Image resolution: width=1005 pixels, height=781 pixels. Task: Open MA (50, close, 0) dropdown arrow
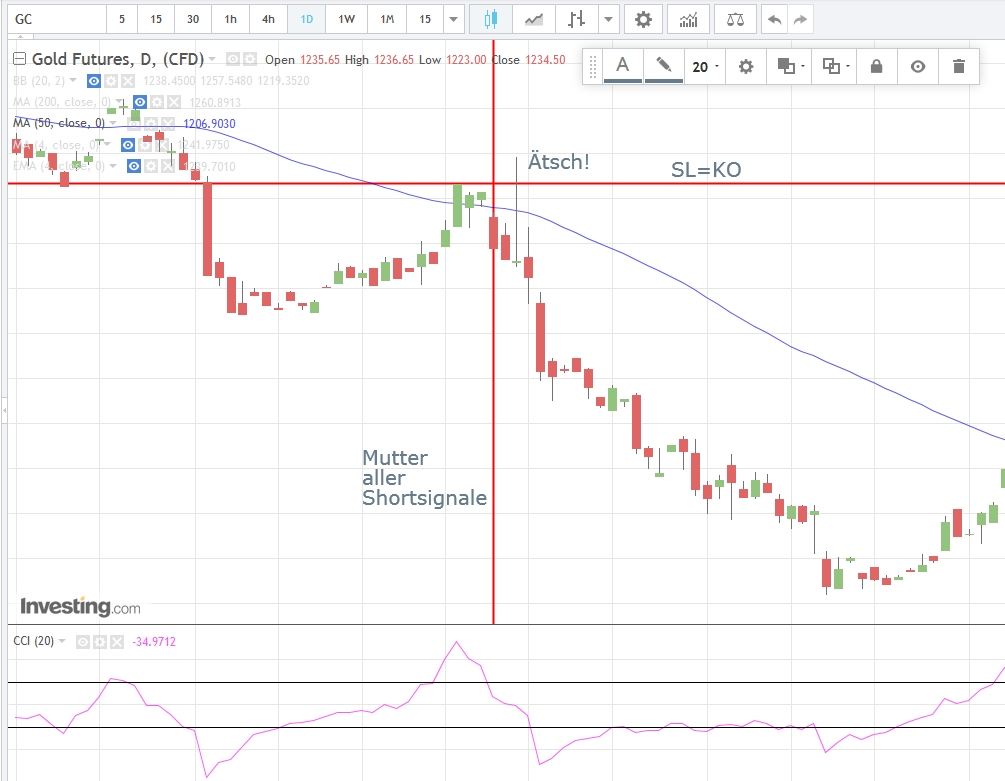(x=113, y=123)
